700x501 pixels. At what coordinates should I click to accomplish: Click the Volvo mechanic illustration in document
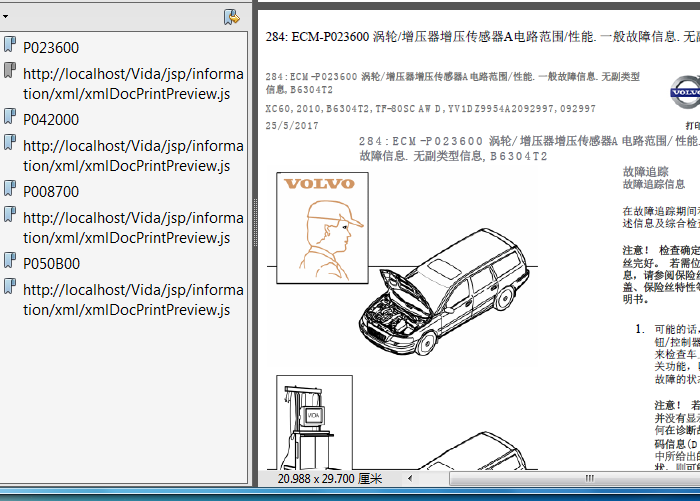tap(322, 228)
